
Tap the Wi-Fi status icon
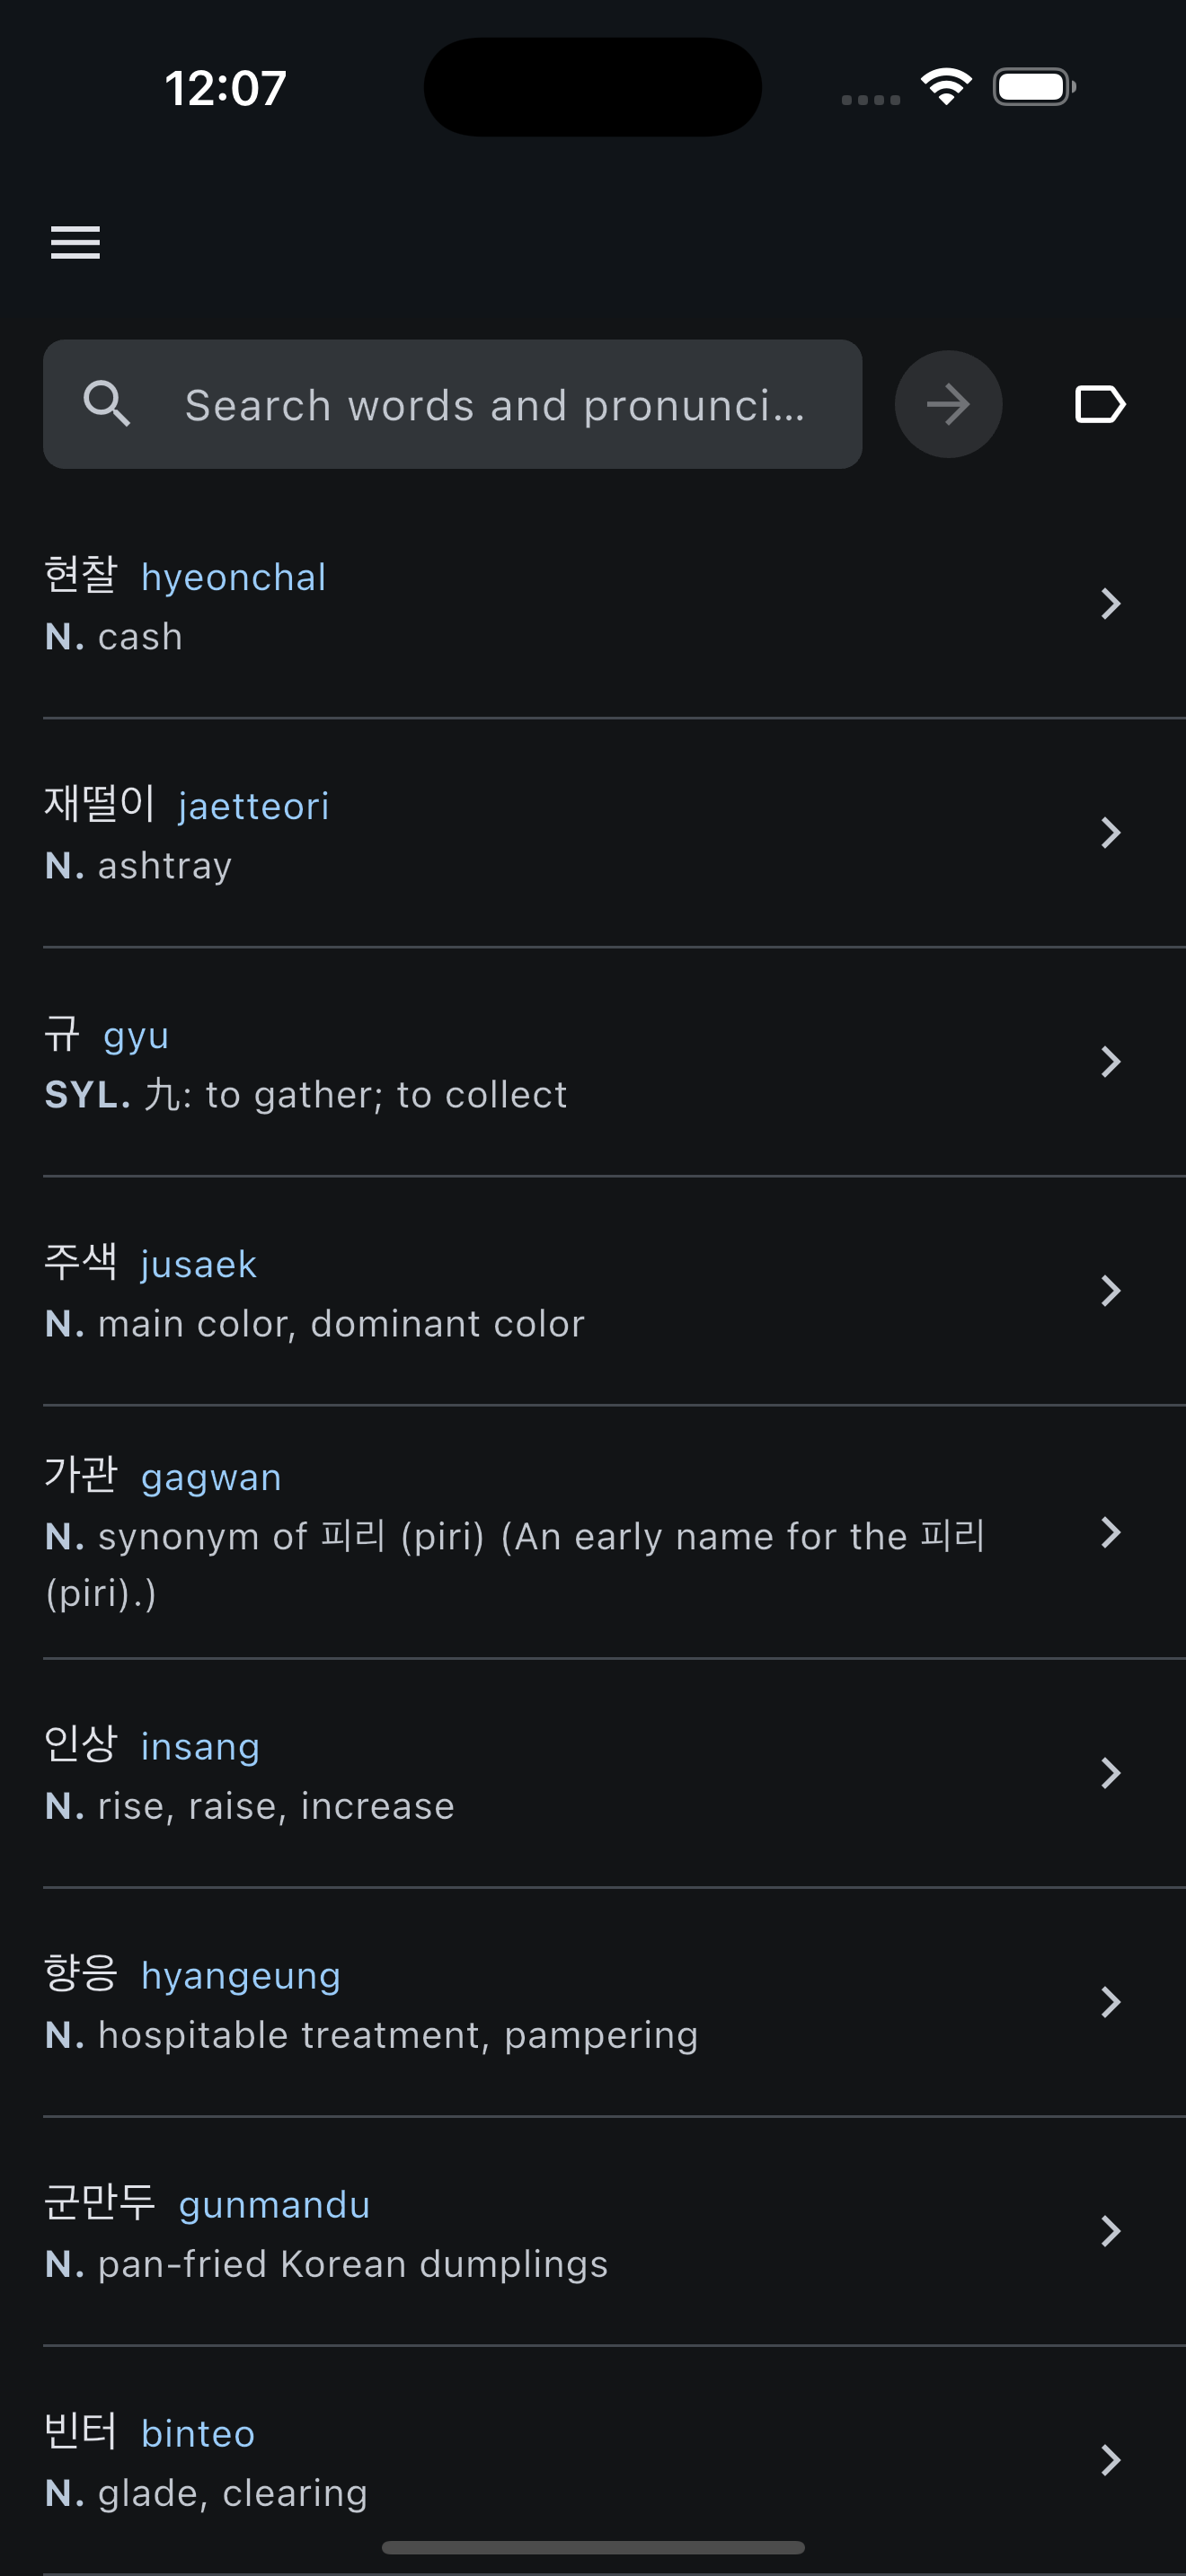pyautogui.click(x=946, y=87)
